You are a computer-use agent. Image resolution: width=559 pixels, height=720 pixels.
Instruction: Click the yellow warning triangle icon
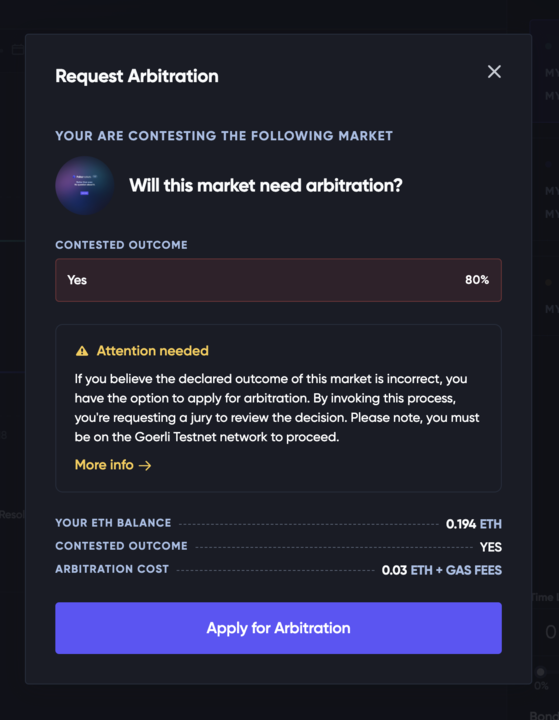[x=82, y=351]
